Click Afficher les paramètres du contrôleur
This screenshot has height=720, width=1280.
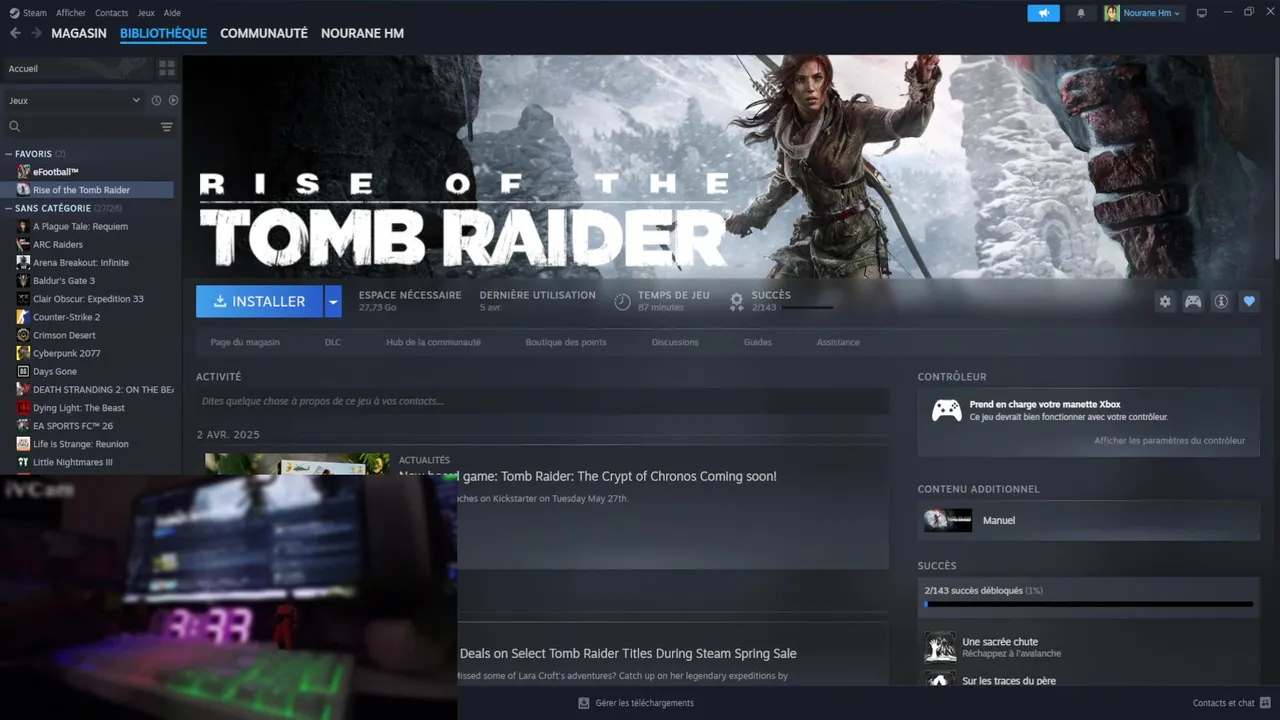coord(1170,441)
